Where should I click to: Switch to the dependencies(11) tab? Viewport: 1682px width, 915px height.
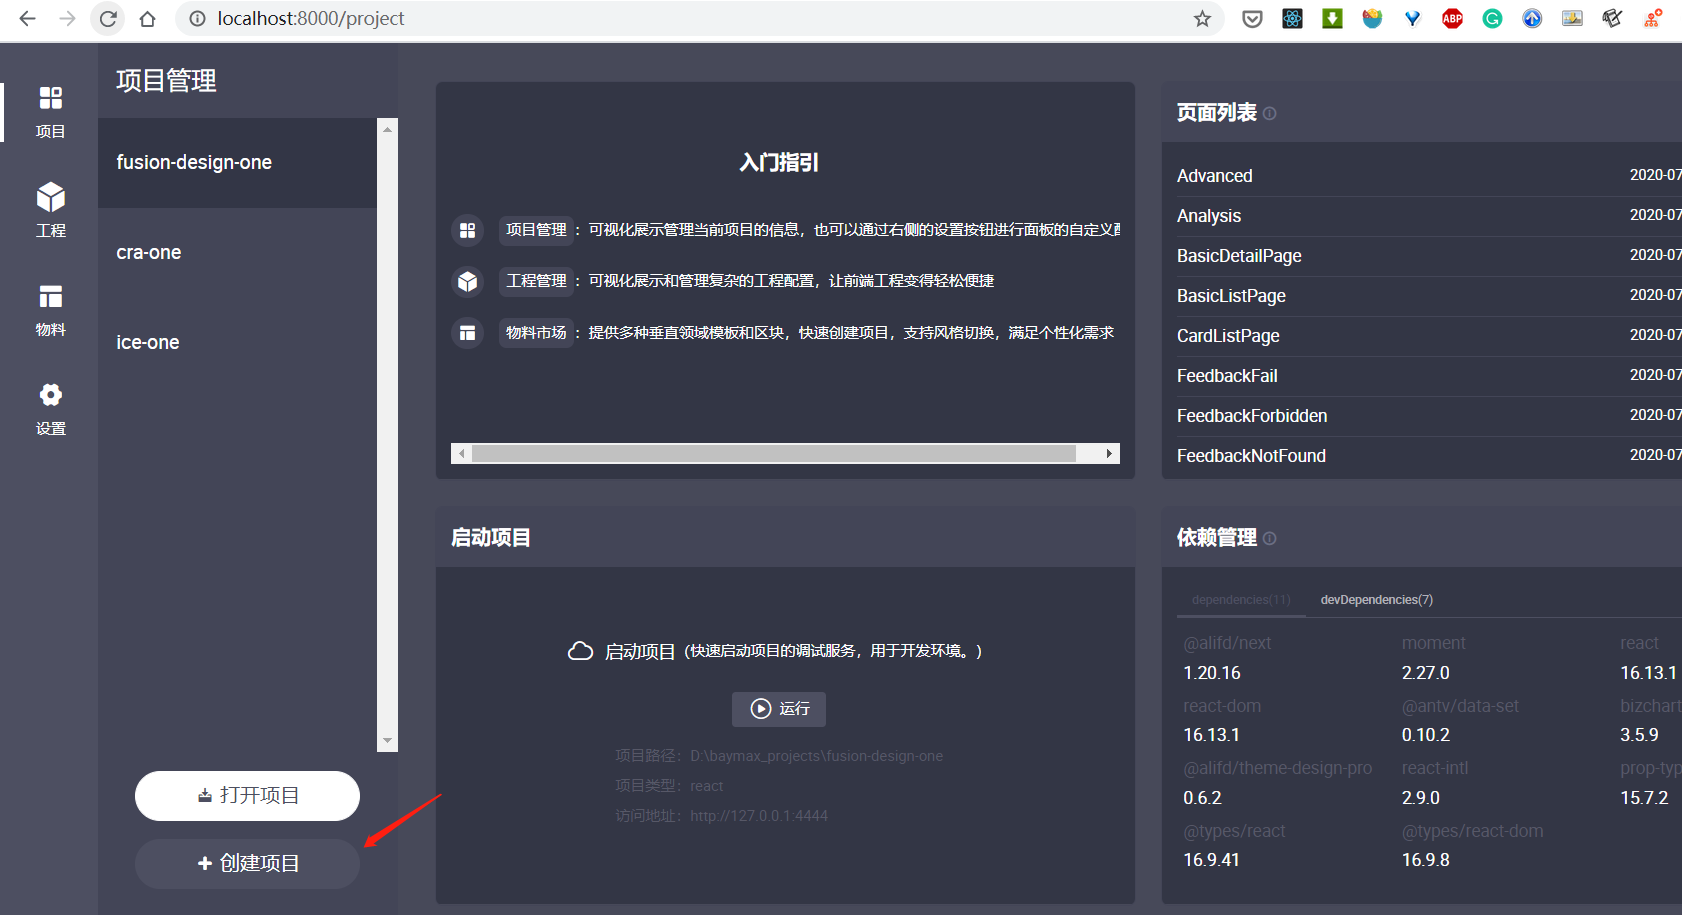pyautogui.click(x=1241, y=600)
